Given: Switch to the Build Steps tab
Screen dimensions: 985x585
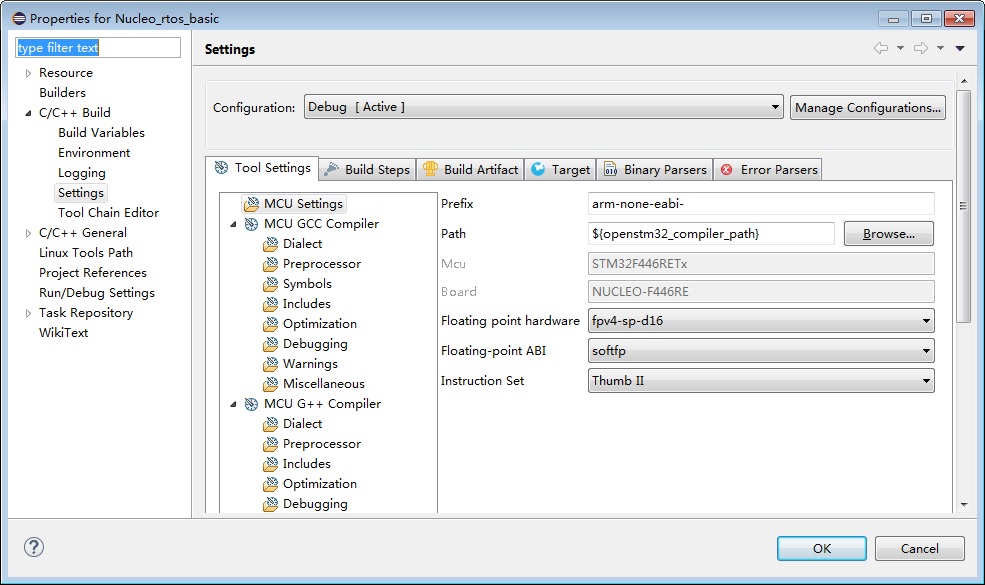Looking at the screenshot, I should pos(366,170).
